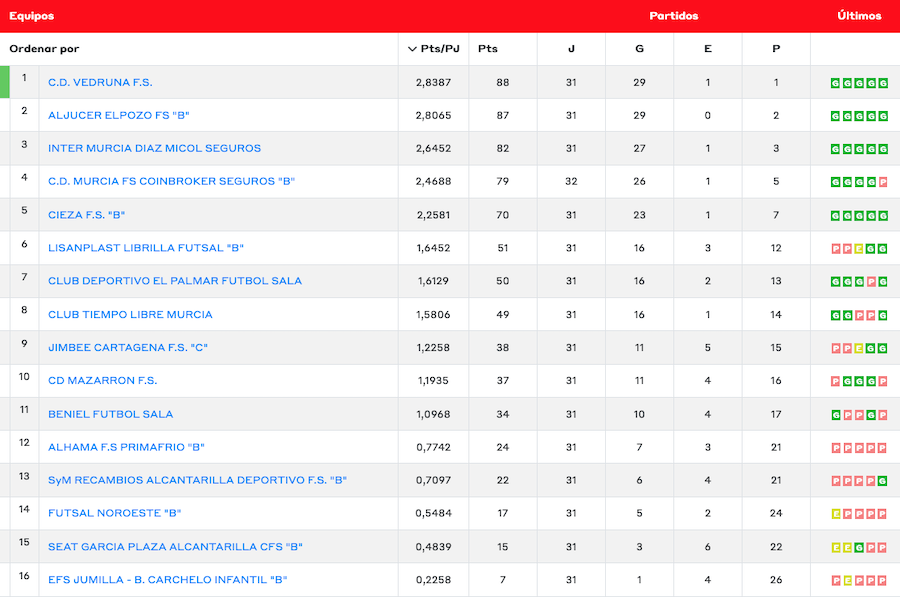
Task: Select the Partidos header section
Action: click(673, 16)
